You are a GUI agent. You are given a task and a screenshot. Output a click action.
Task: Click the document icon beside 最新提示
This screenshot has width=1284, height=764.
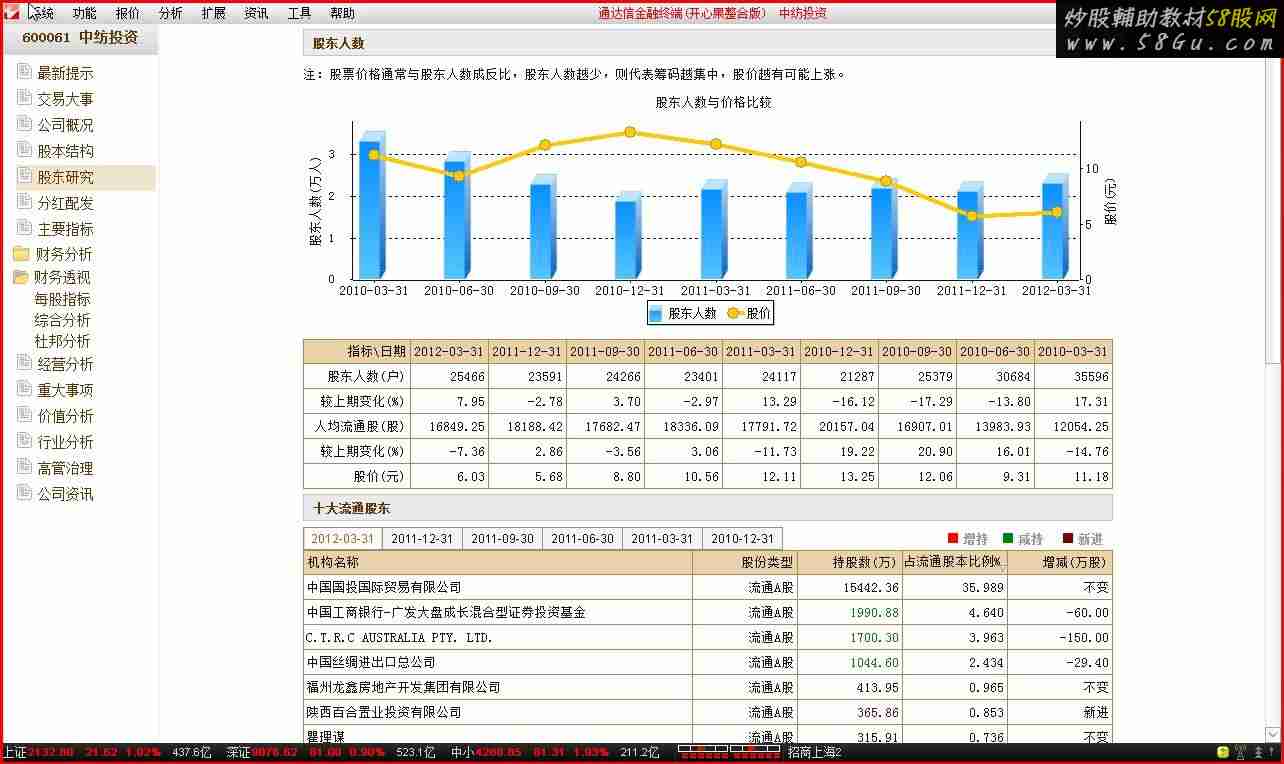[24, 72]
